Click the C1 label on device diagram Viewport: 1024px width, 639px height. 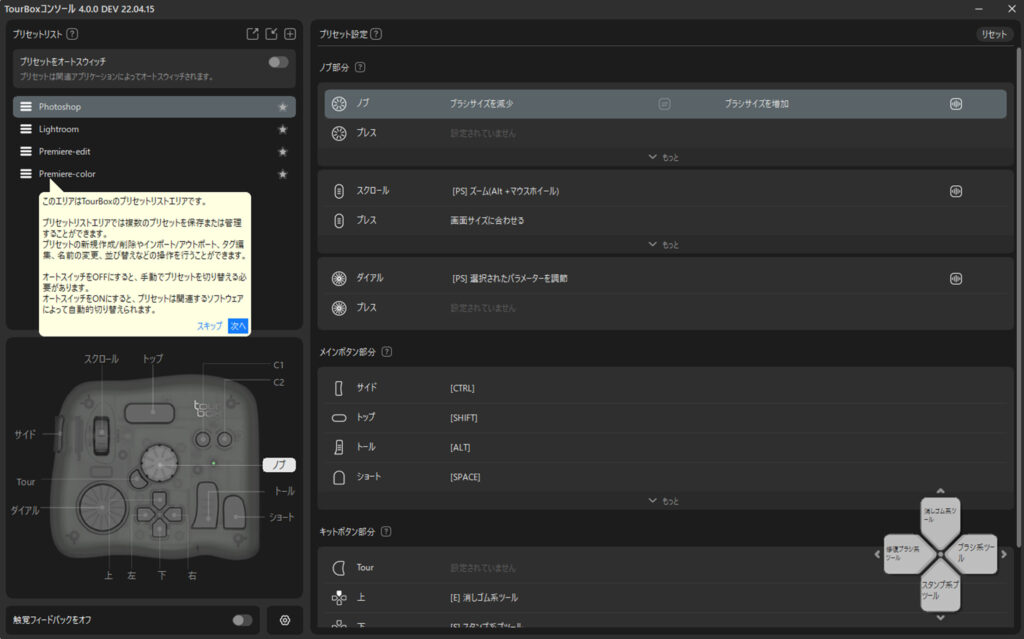pos(279,365)
